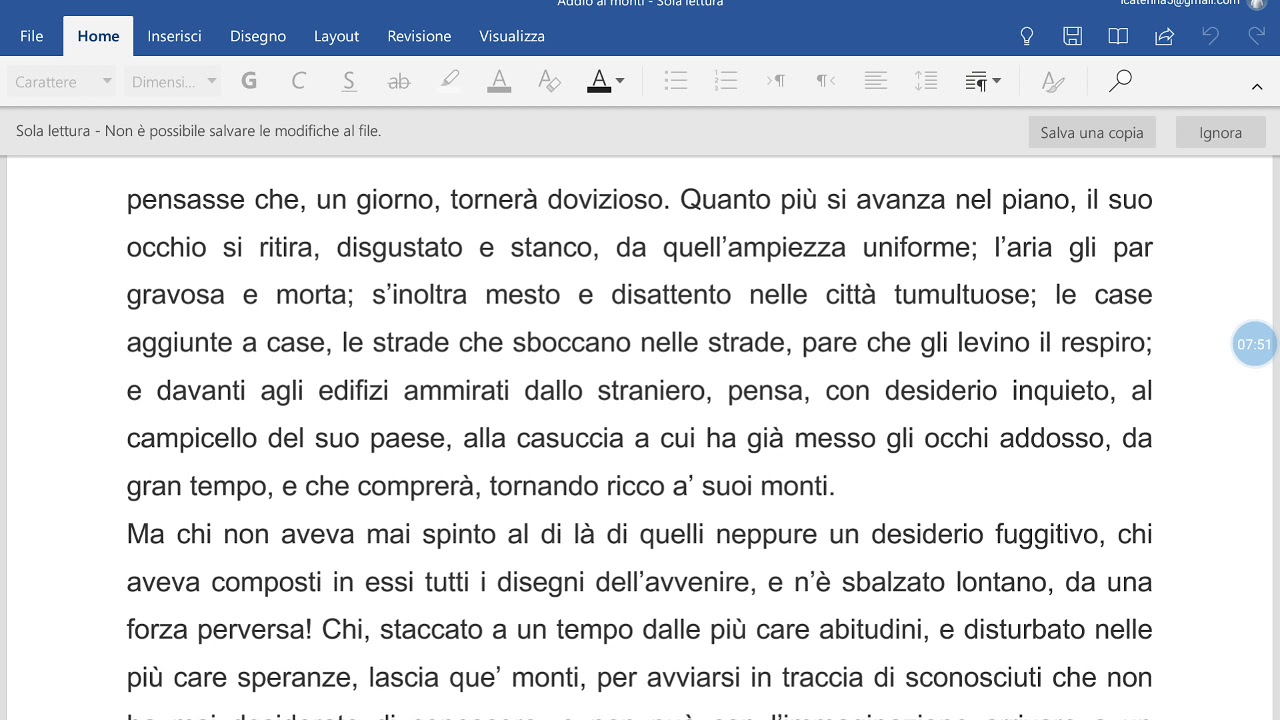Toggle bold (G) formatting

pyautogui.click(x=249, y=82)
